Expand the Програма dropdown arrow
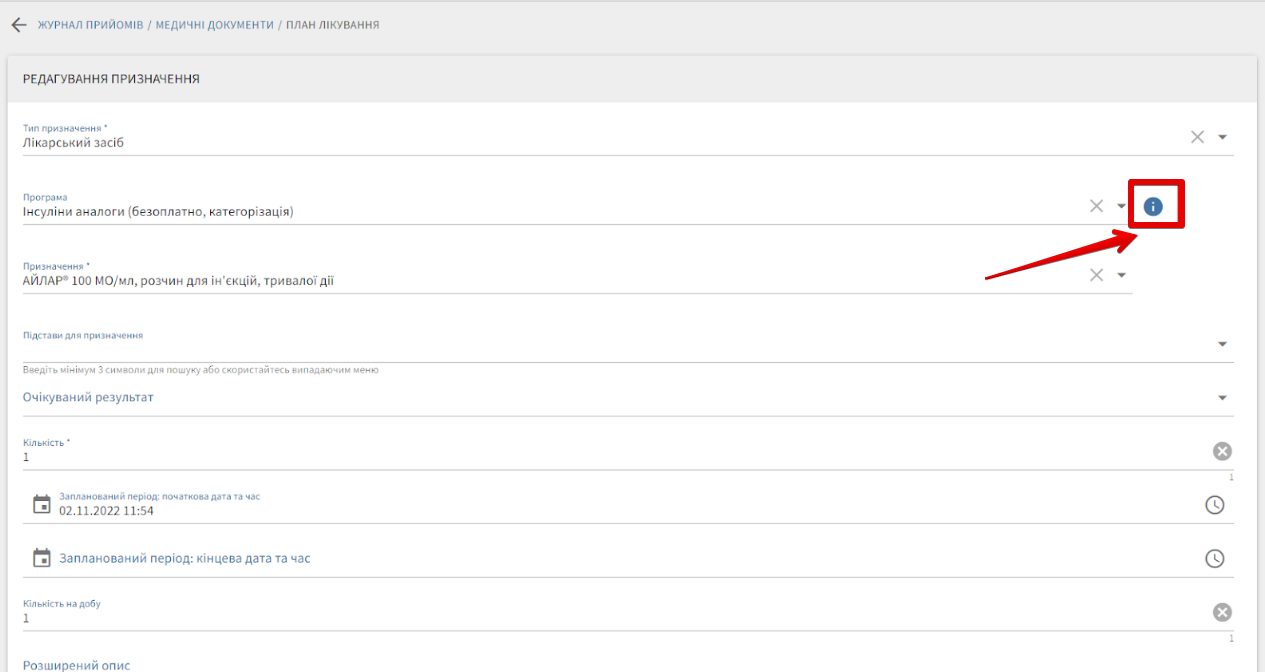 click(x=1121, y=206)
